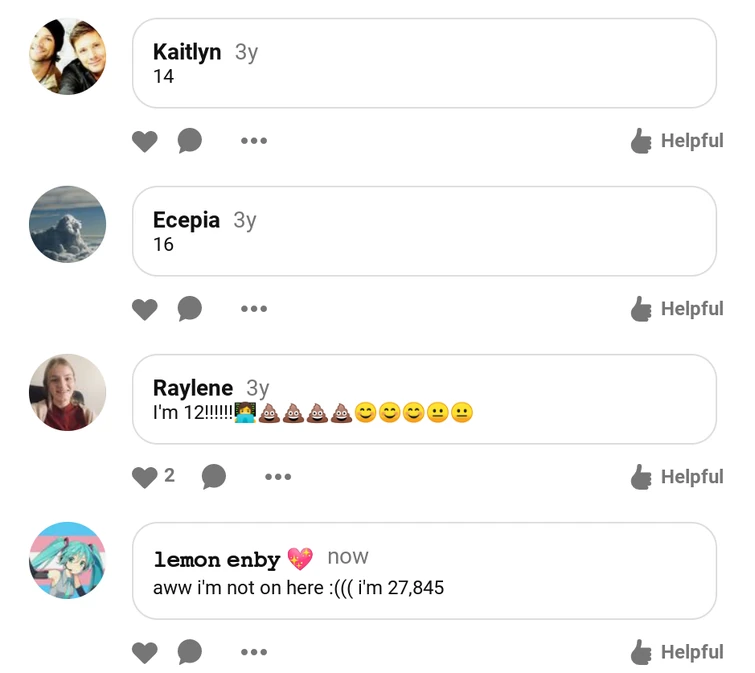Open Ecepia's cloud avatar
This screenshot has width=755, height=673.
click(x=67, y=224)
